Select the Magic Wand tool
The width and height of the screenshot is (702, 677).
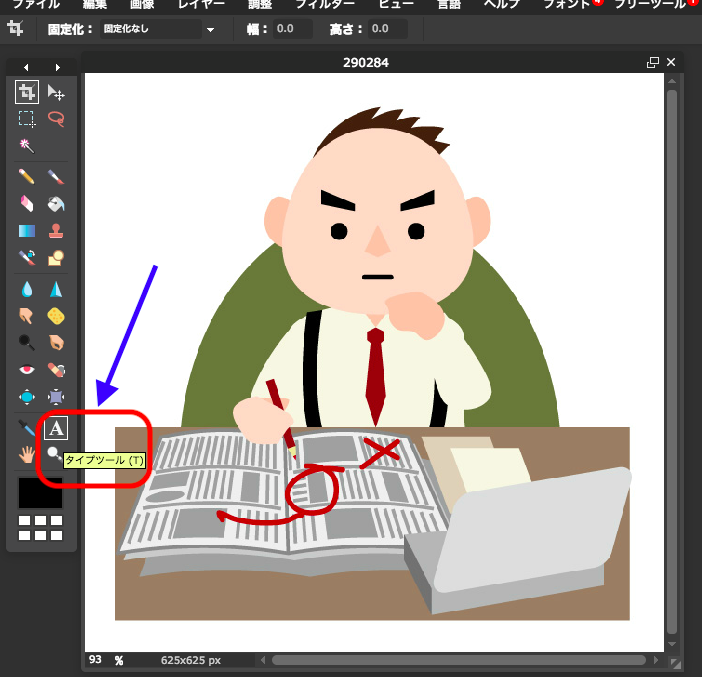pyautogui.click(x=27, y=146)
